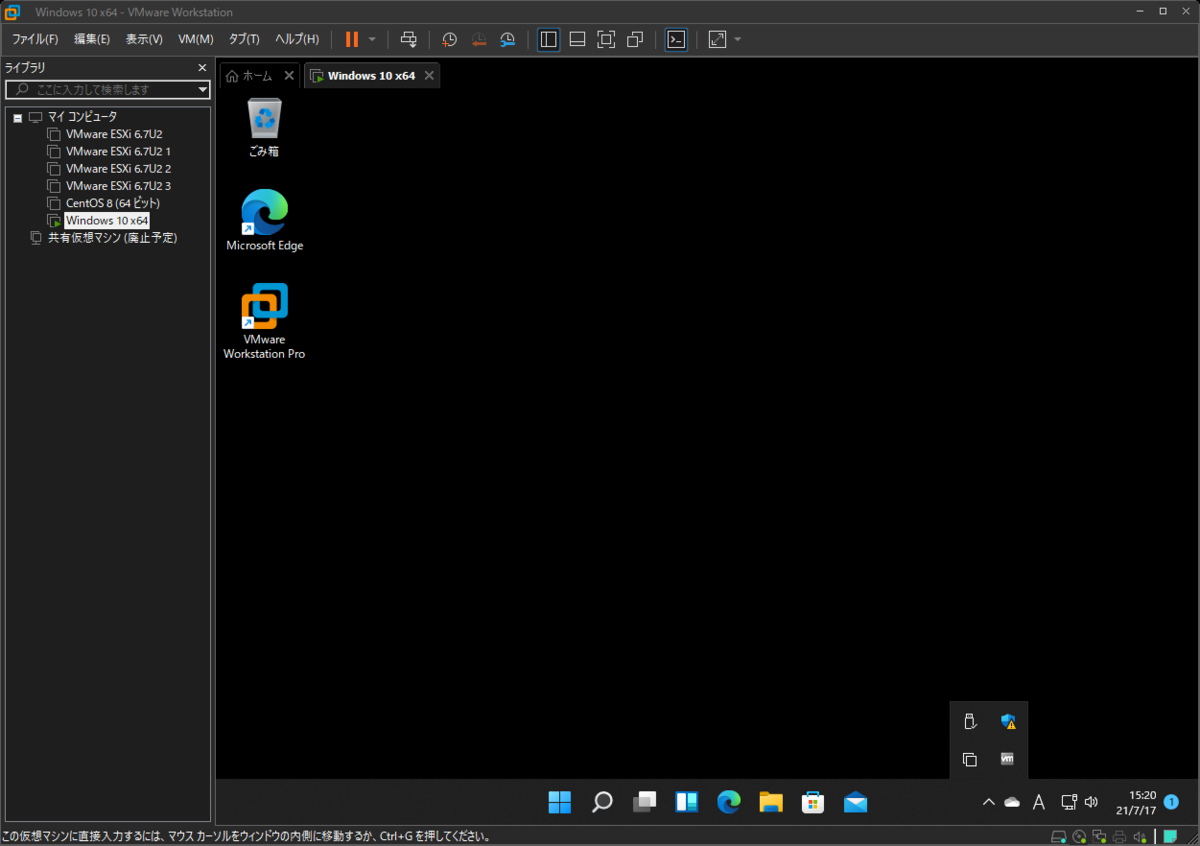Open Task View on the guest taskbar
The width and height of the screenshot is (1200, 846).
tap(644, 802)
